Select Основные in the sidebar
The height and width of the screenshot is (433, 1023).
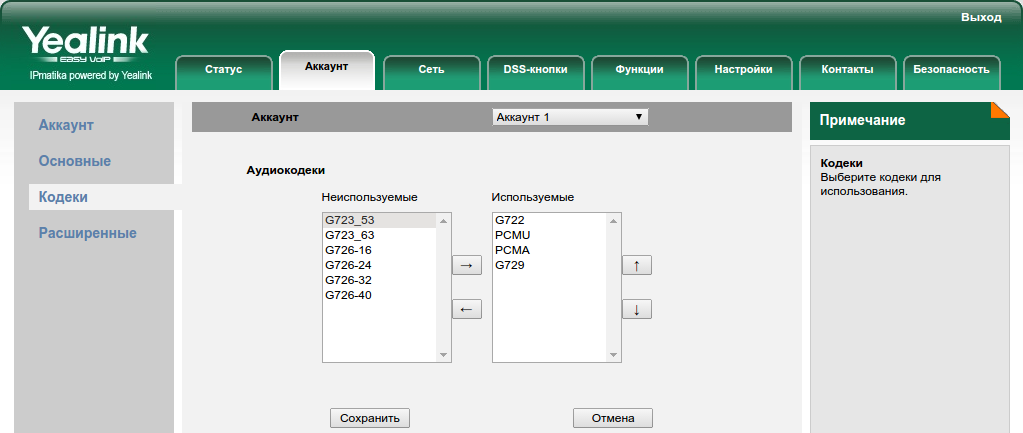[74, 161]
